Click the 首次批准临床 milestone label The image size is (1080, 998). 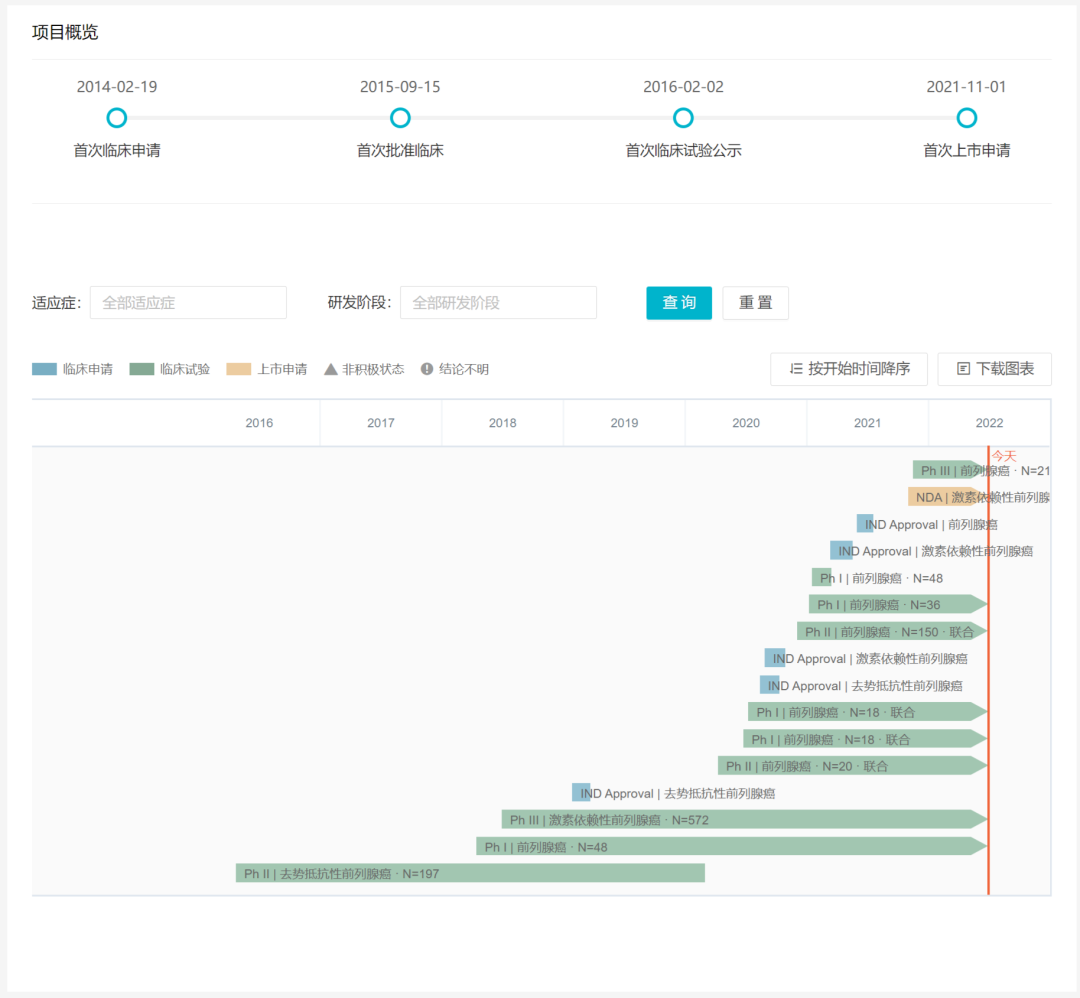click(x=400, y=150)
